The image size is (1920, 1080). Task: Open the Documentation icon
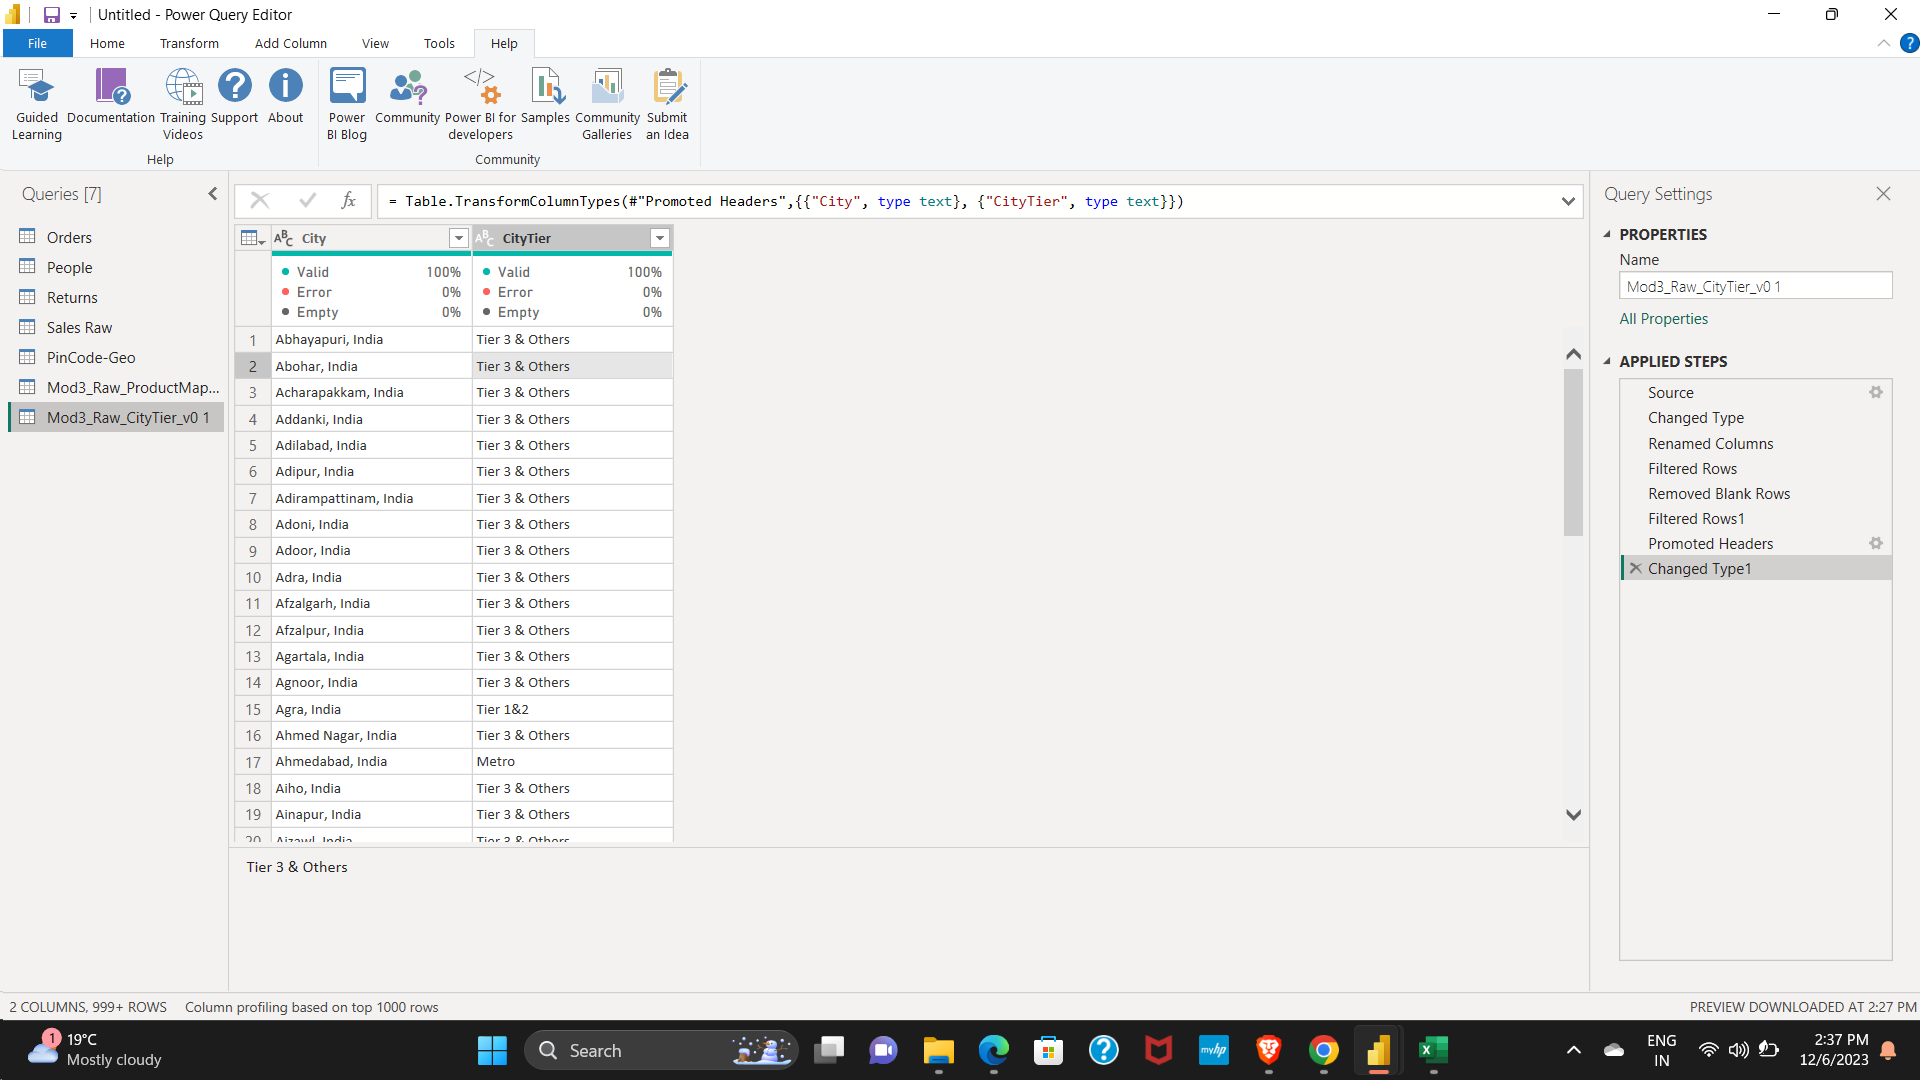point(111,96)
